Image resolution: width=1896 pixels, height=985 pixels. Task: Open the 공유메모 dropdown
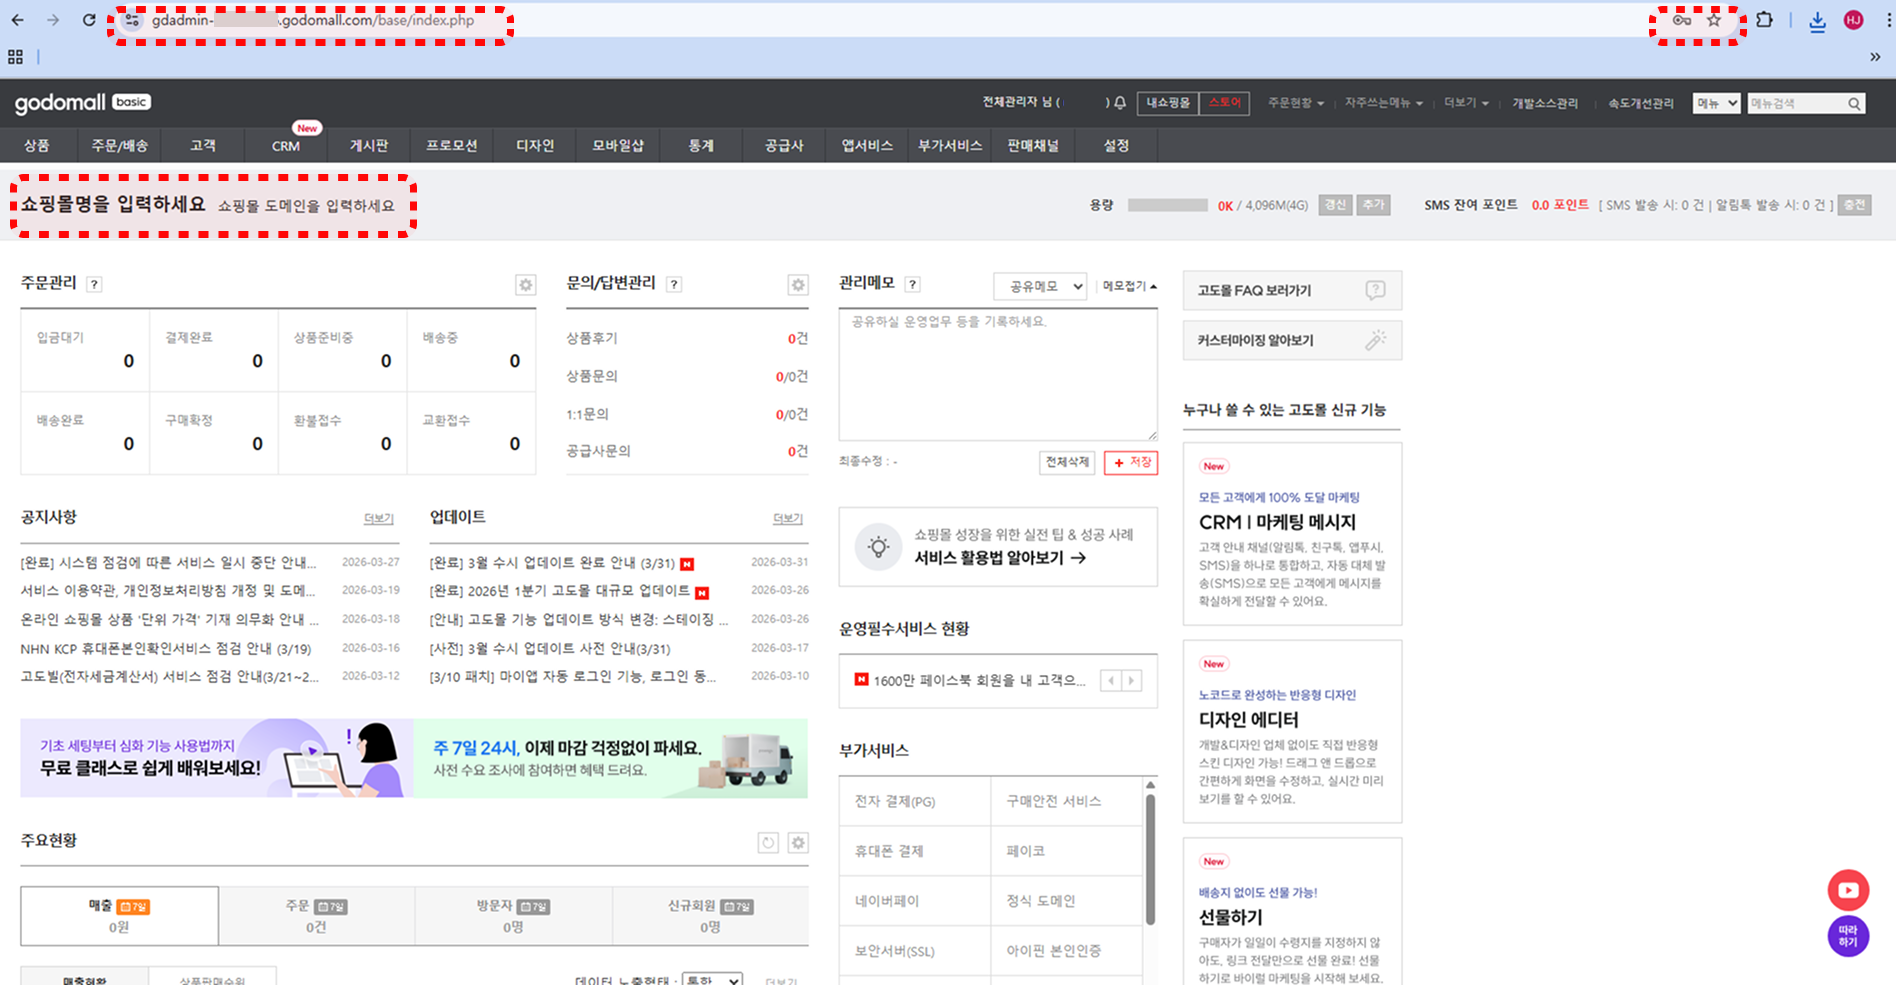1039,286
